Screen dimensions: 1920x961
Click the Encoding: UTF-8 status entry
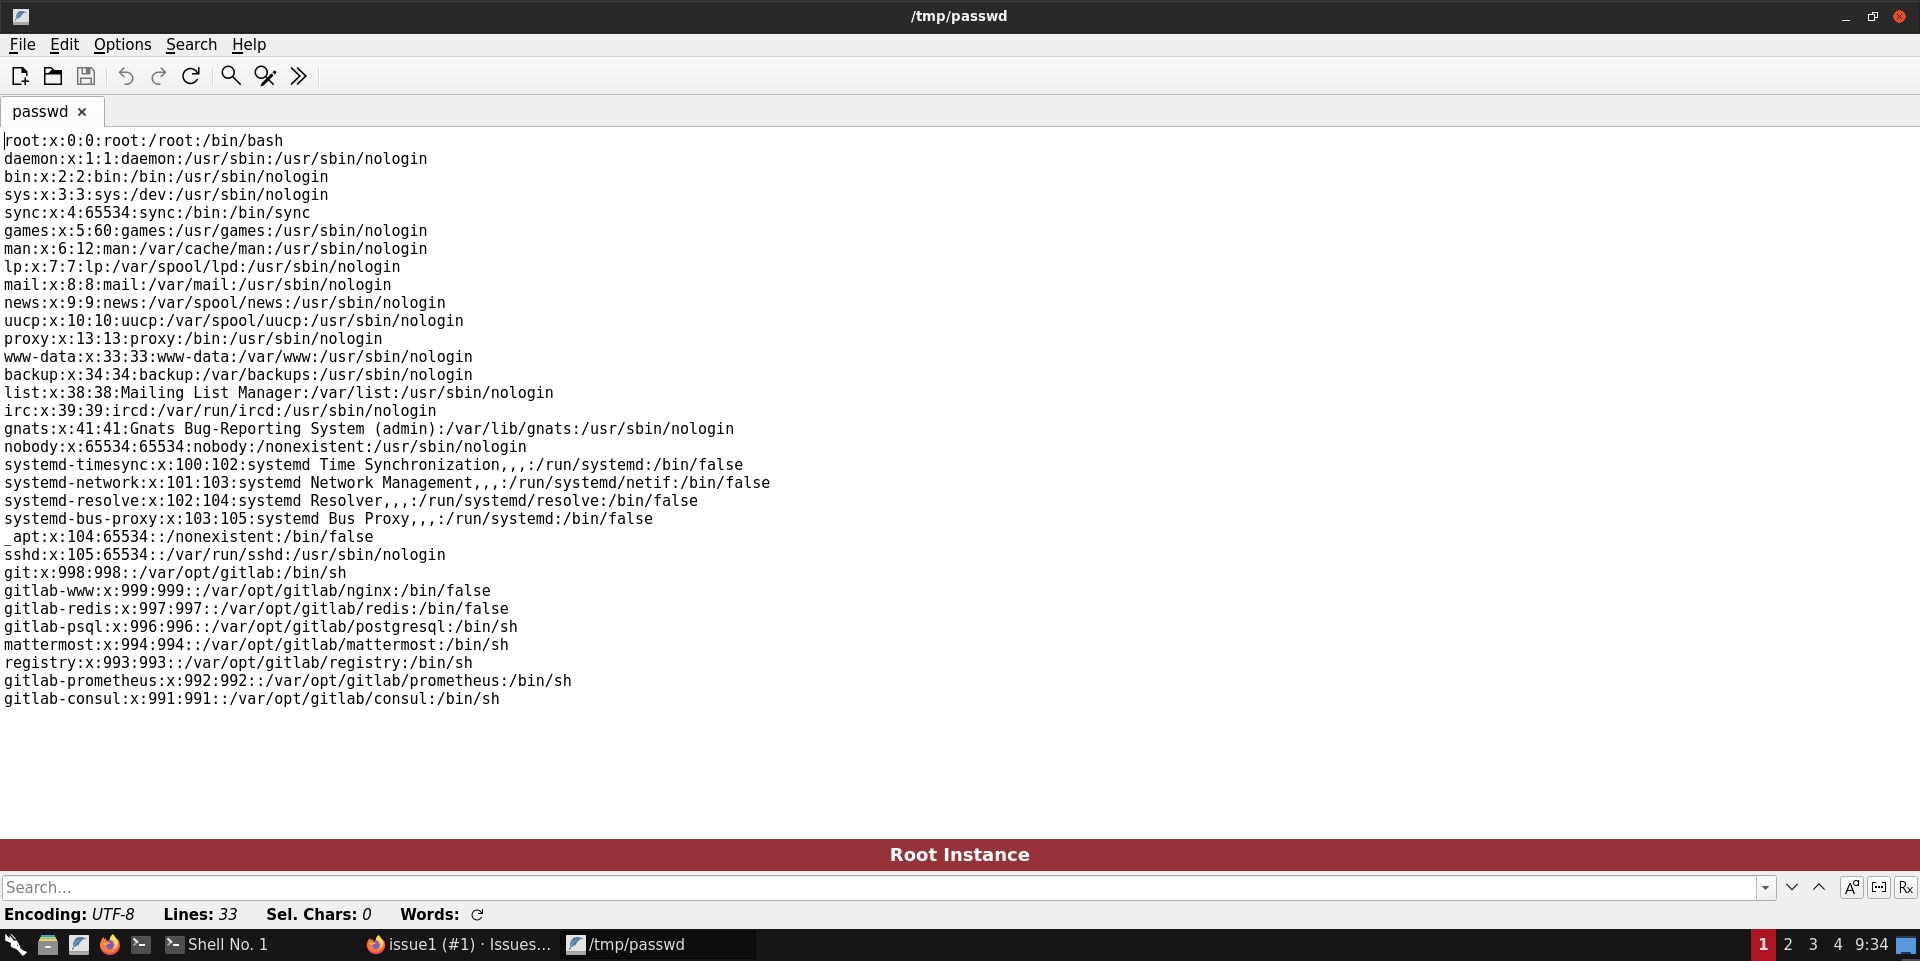[69, 914]
